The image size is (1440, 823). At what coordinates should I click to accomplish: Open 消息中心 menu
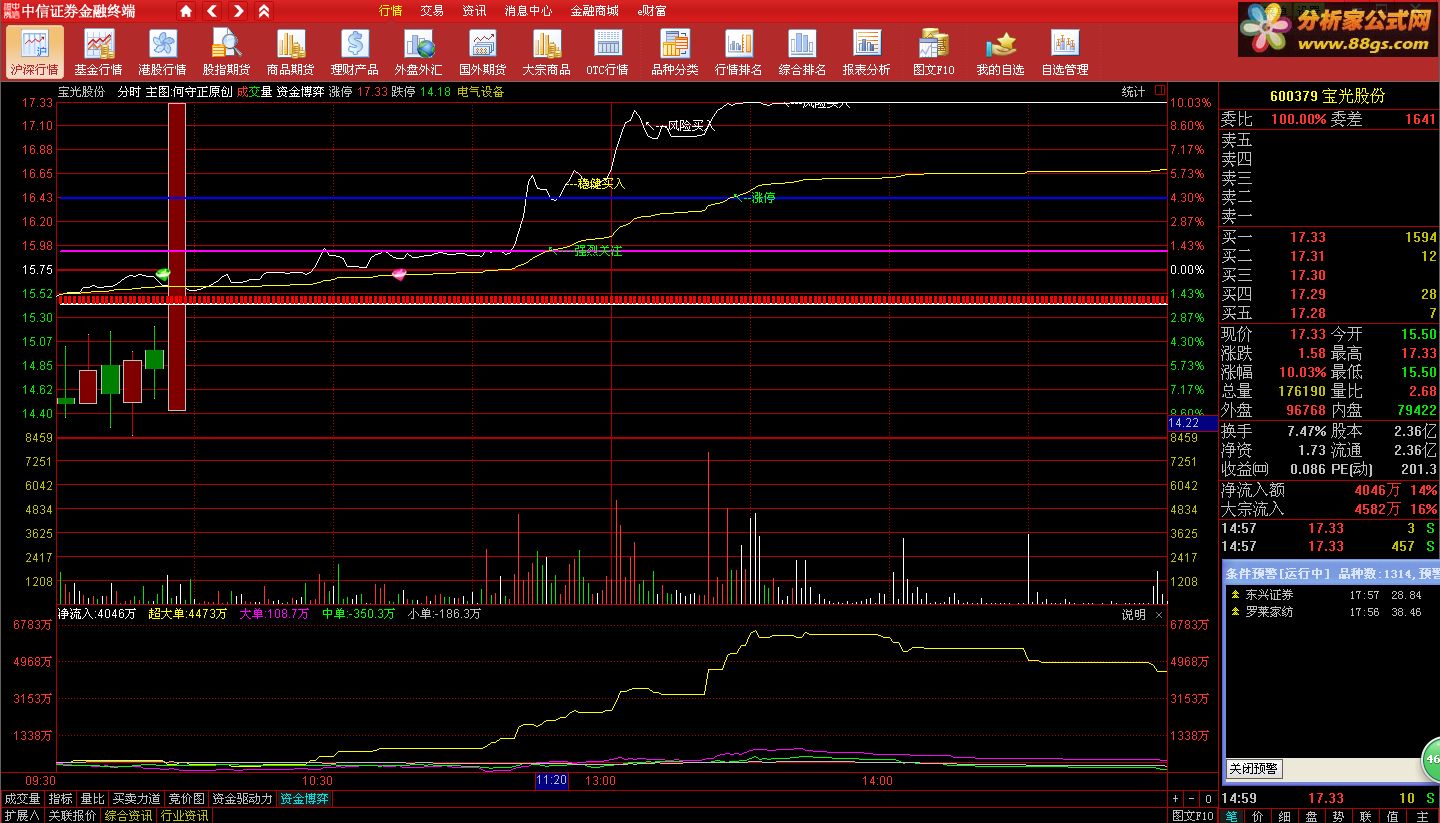click(x=528, y=11)
